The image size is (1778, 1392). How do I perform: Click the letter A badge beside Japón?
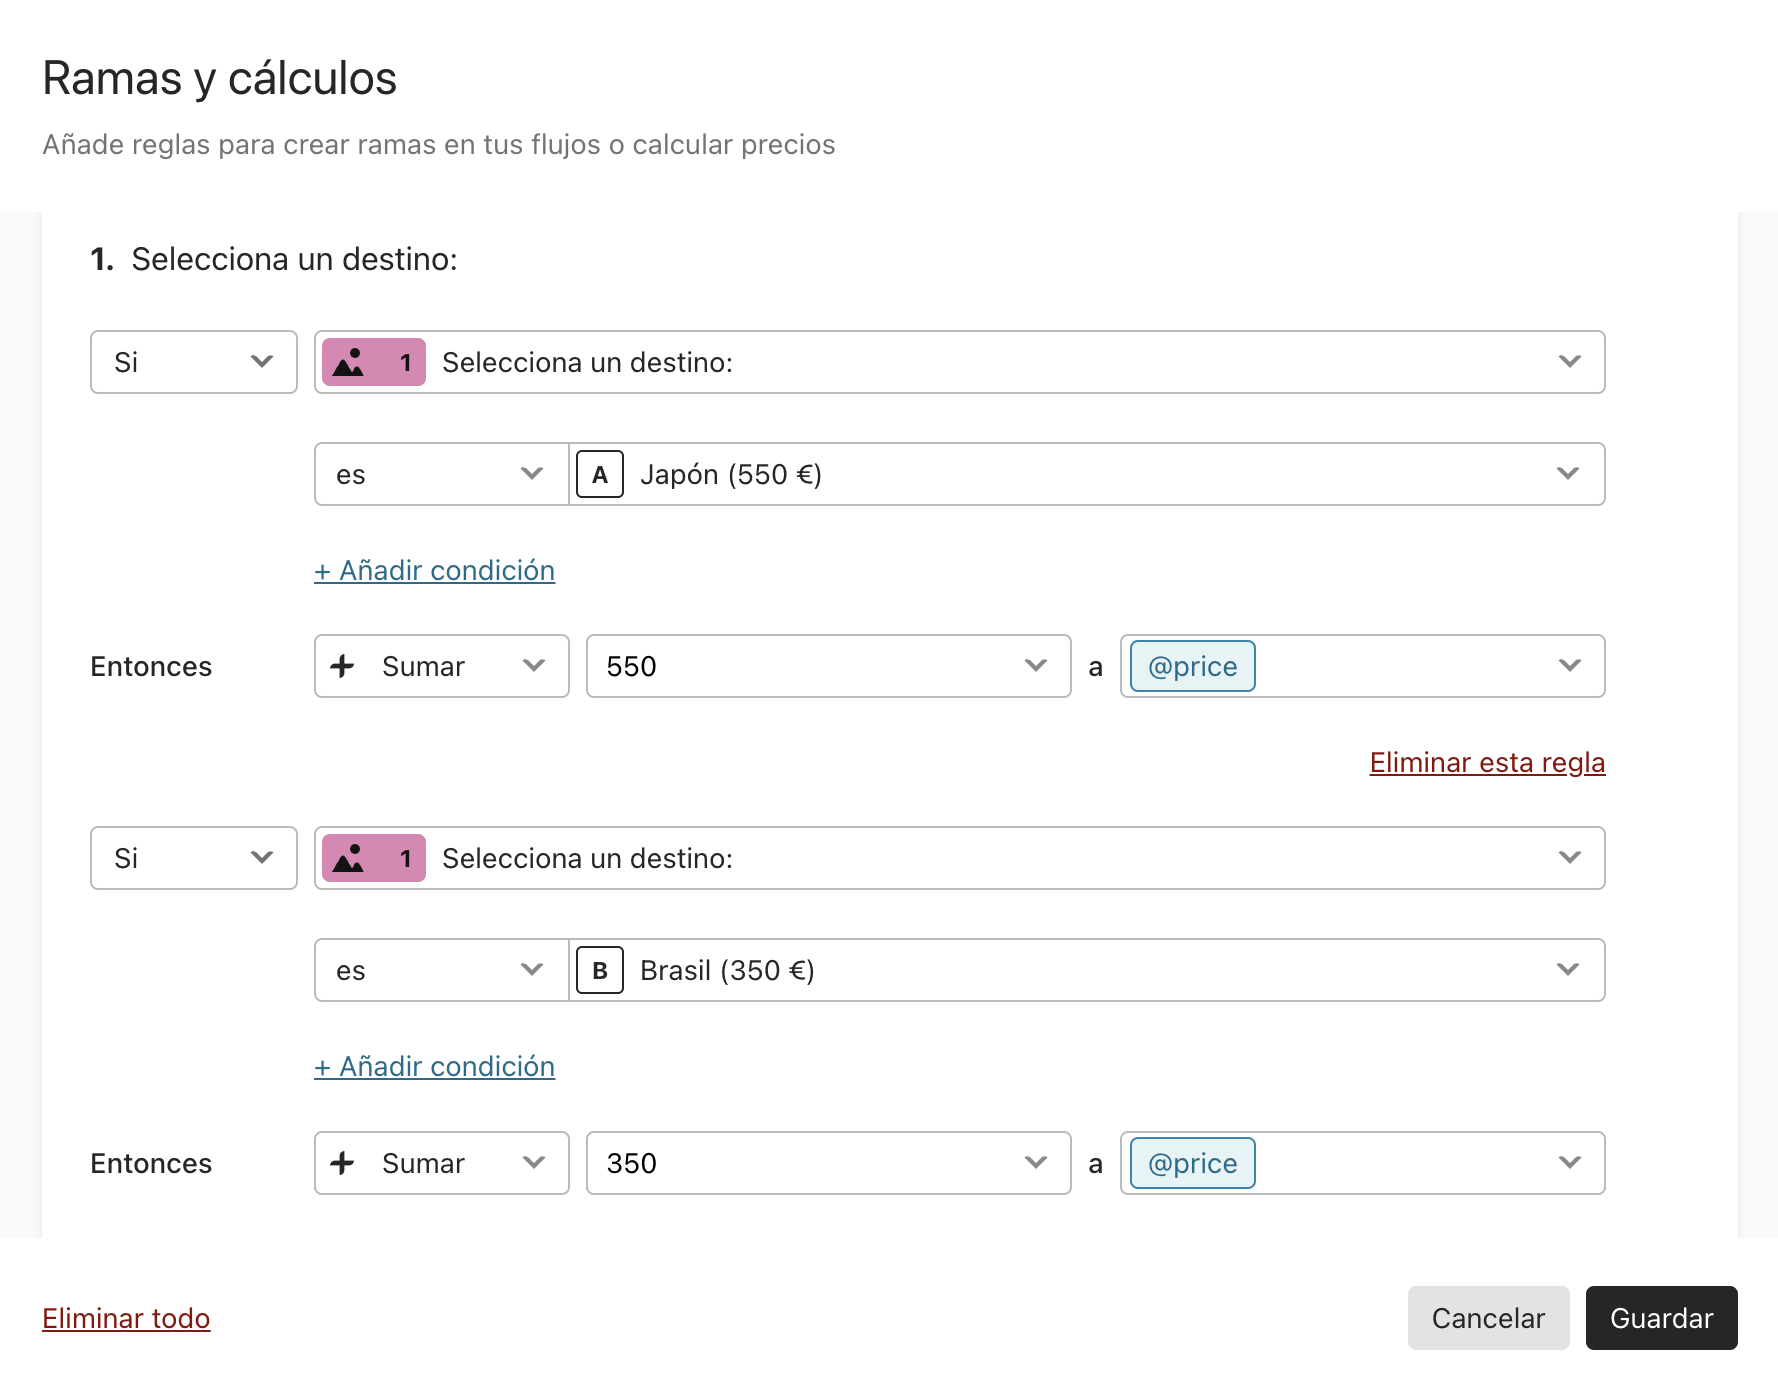[600, 474]
